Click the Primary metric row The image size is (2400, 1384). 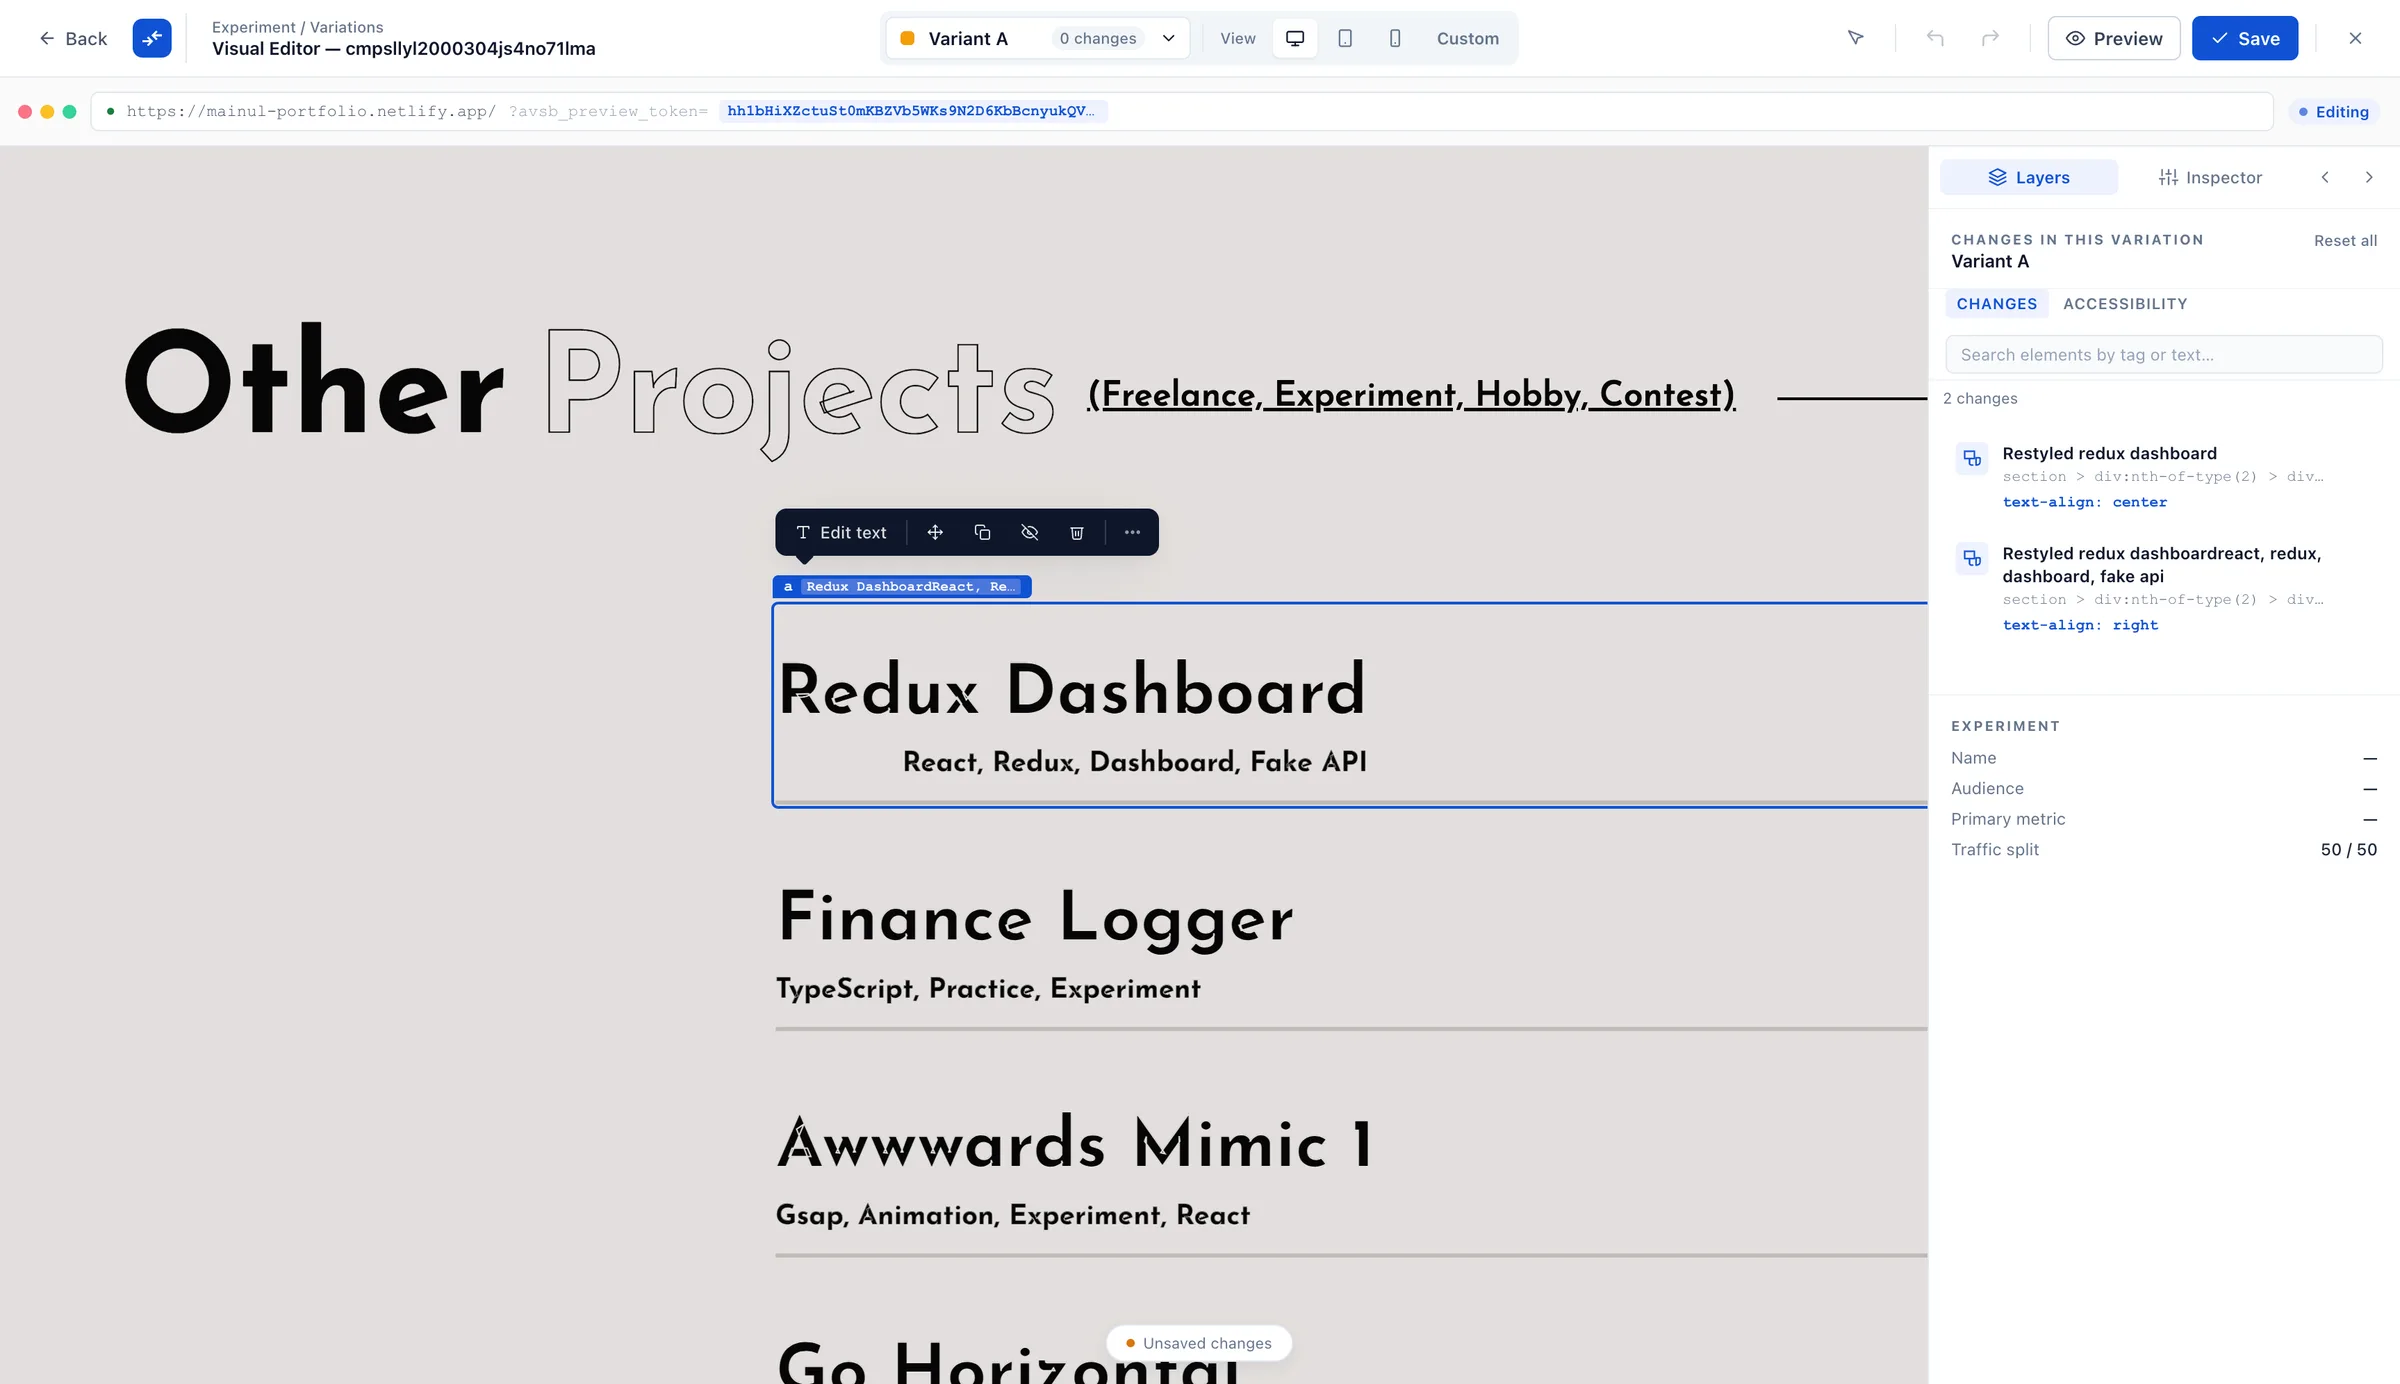tap(2163, 819)
